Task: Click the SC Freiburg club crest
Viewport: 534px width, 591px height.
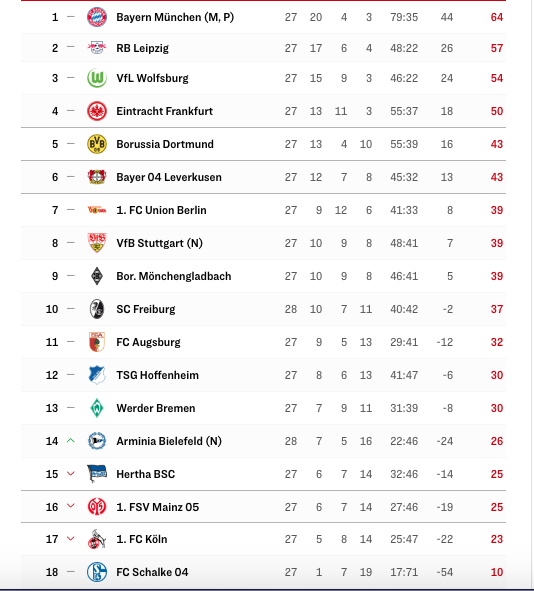Action: tap(97, 309)
